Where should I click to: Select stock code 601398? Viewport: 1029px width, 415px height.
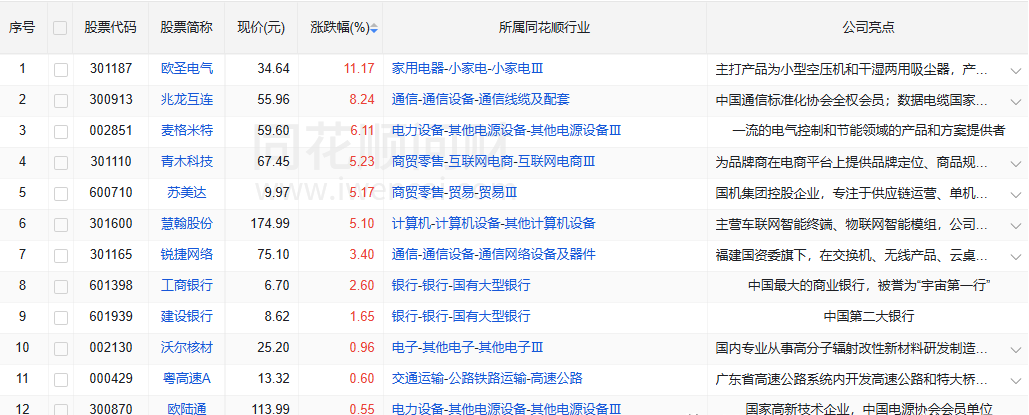click(x=111, y=285)
